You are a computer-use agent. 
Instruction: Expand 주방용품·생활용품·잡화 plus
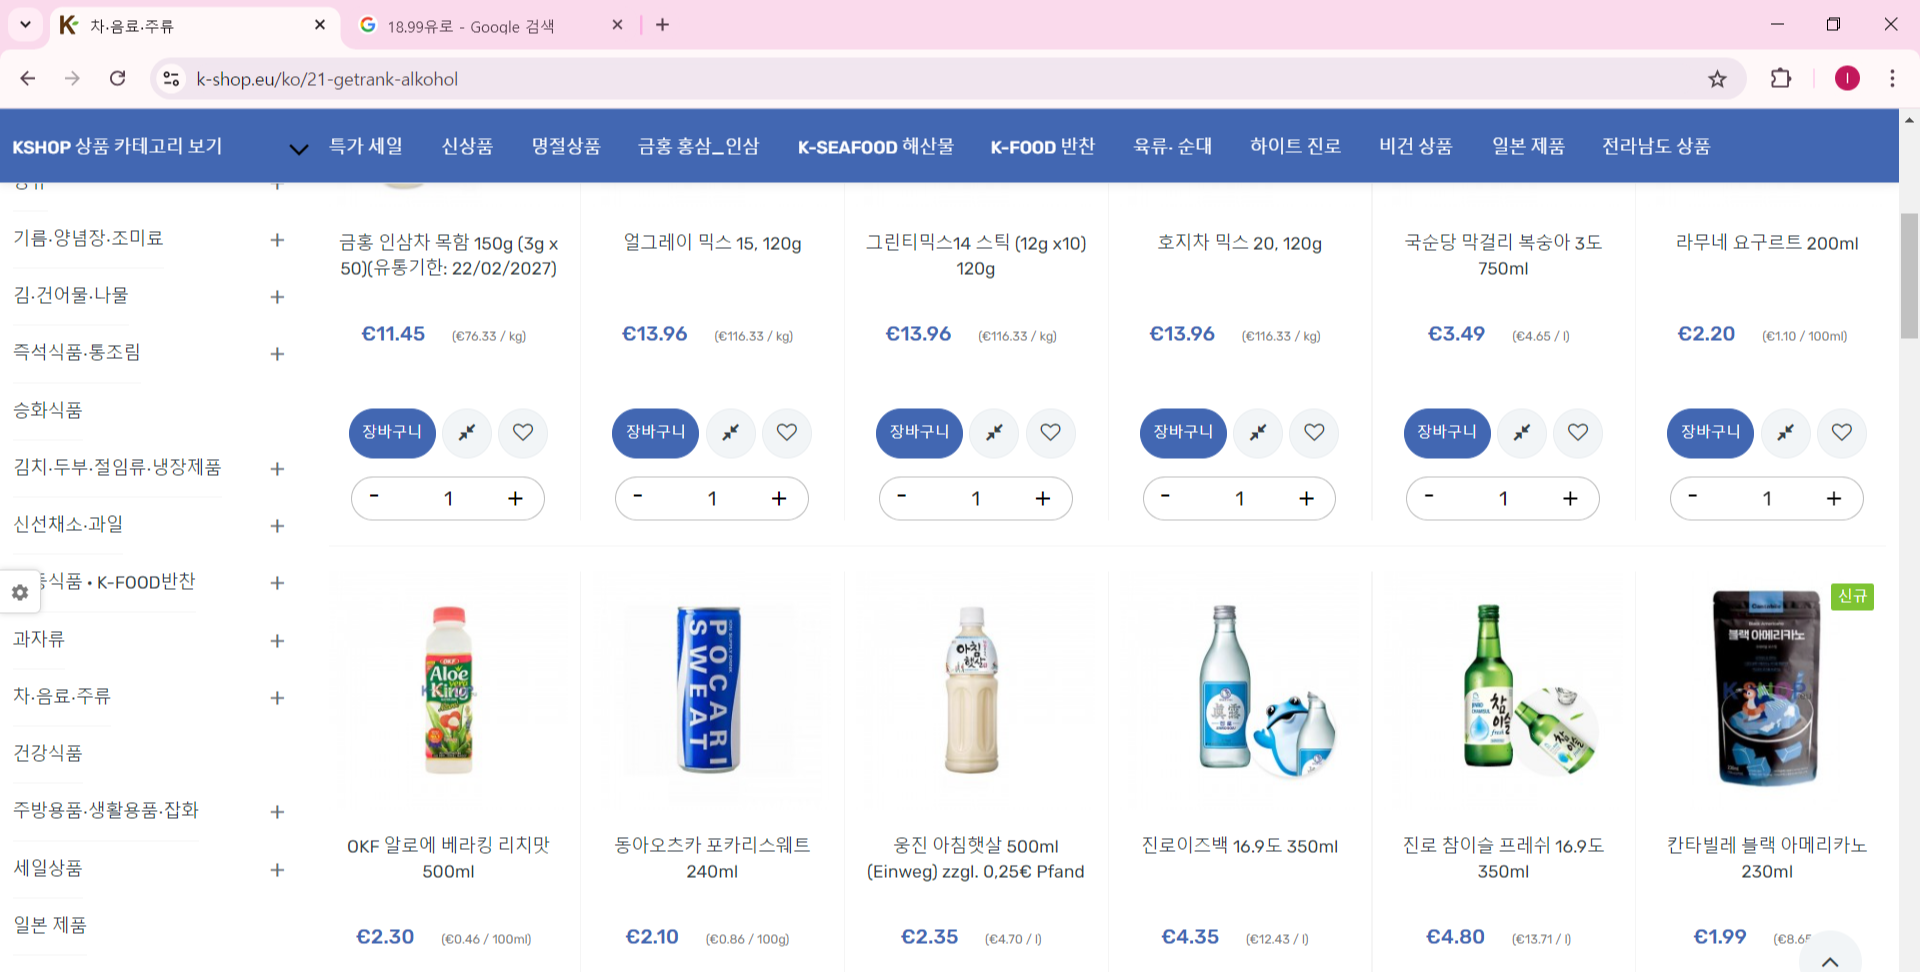pyautogui.click(x=277, y=812)
